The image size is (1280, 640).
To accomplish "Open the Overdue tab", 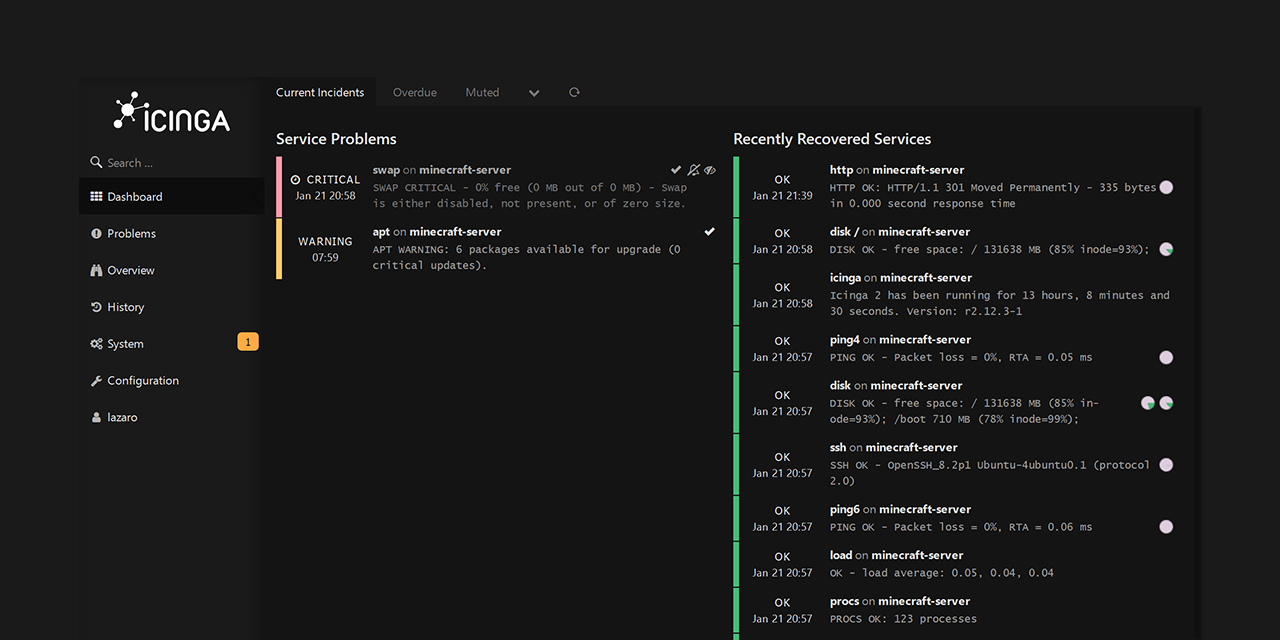I will 415,92.
